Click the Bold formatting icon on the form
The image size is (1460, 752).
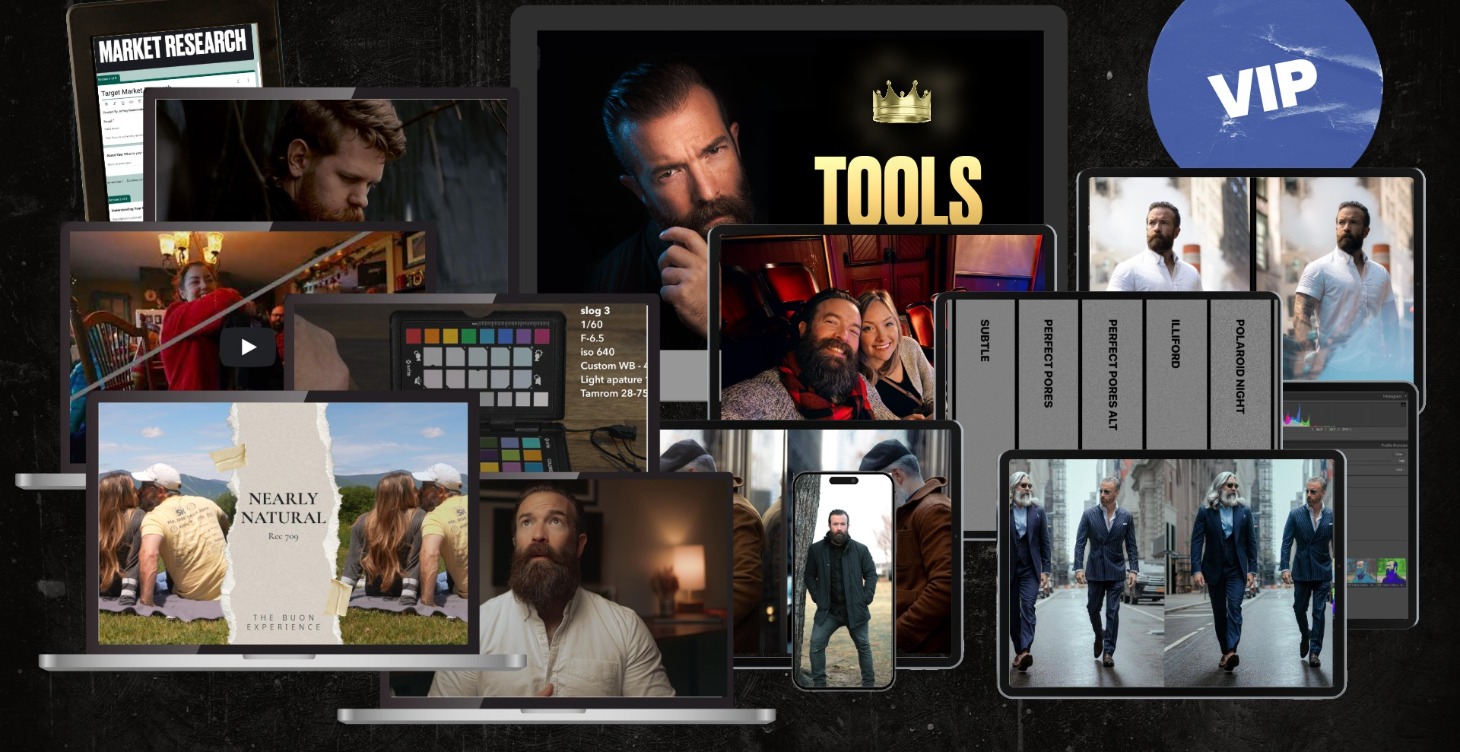[x=106, y=103]
